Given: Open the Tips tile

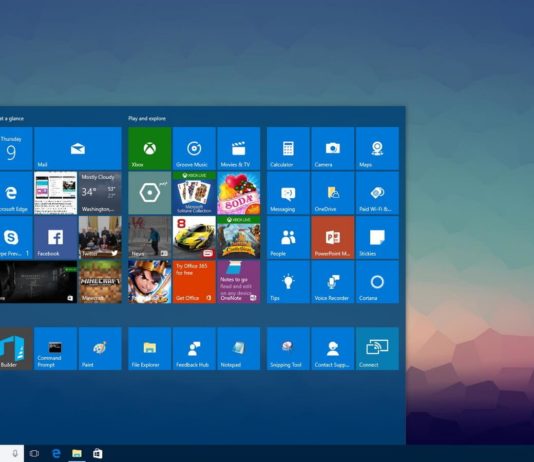Looking at the screenshot, I should [x=288, y=282].
